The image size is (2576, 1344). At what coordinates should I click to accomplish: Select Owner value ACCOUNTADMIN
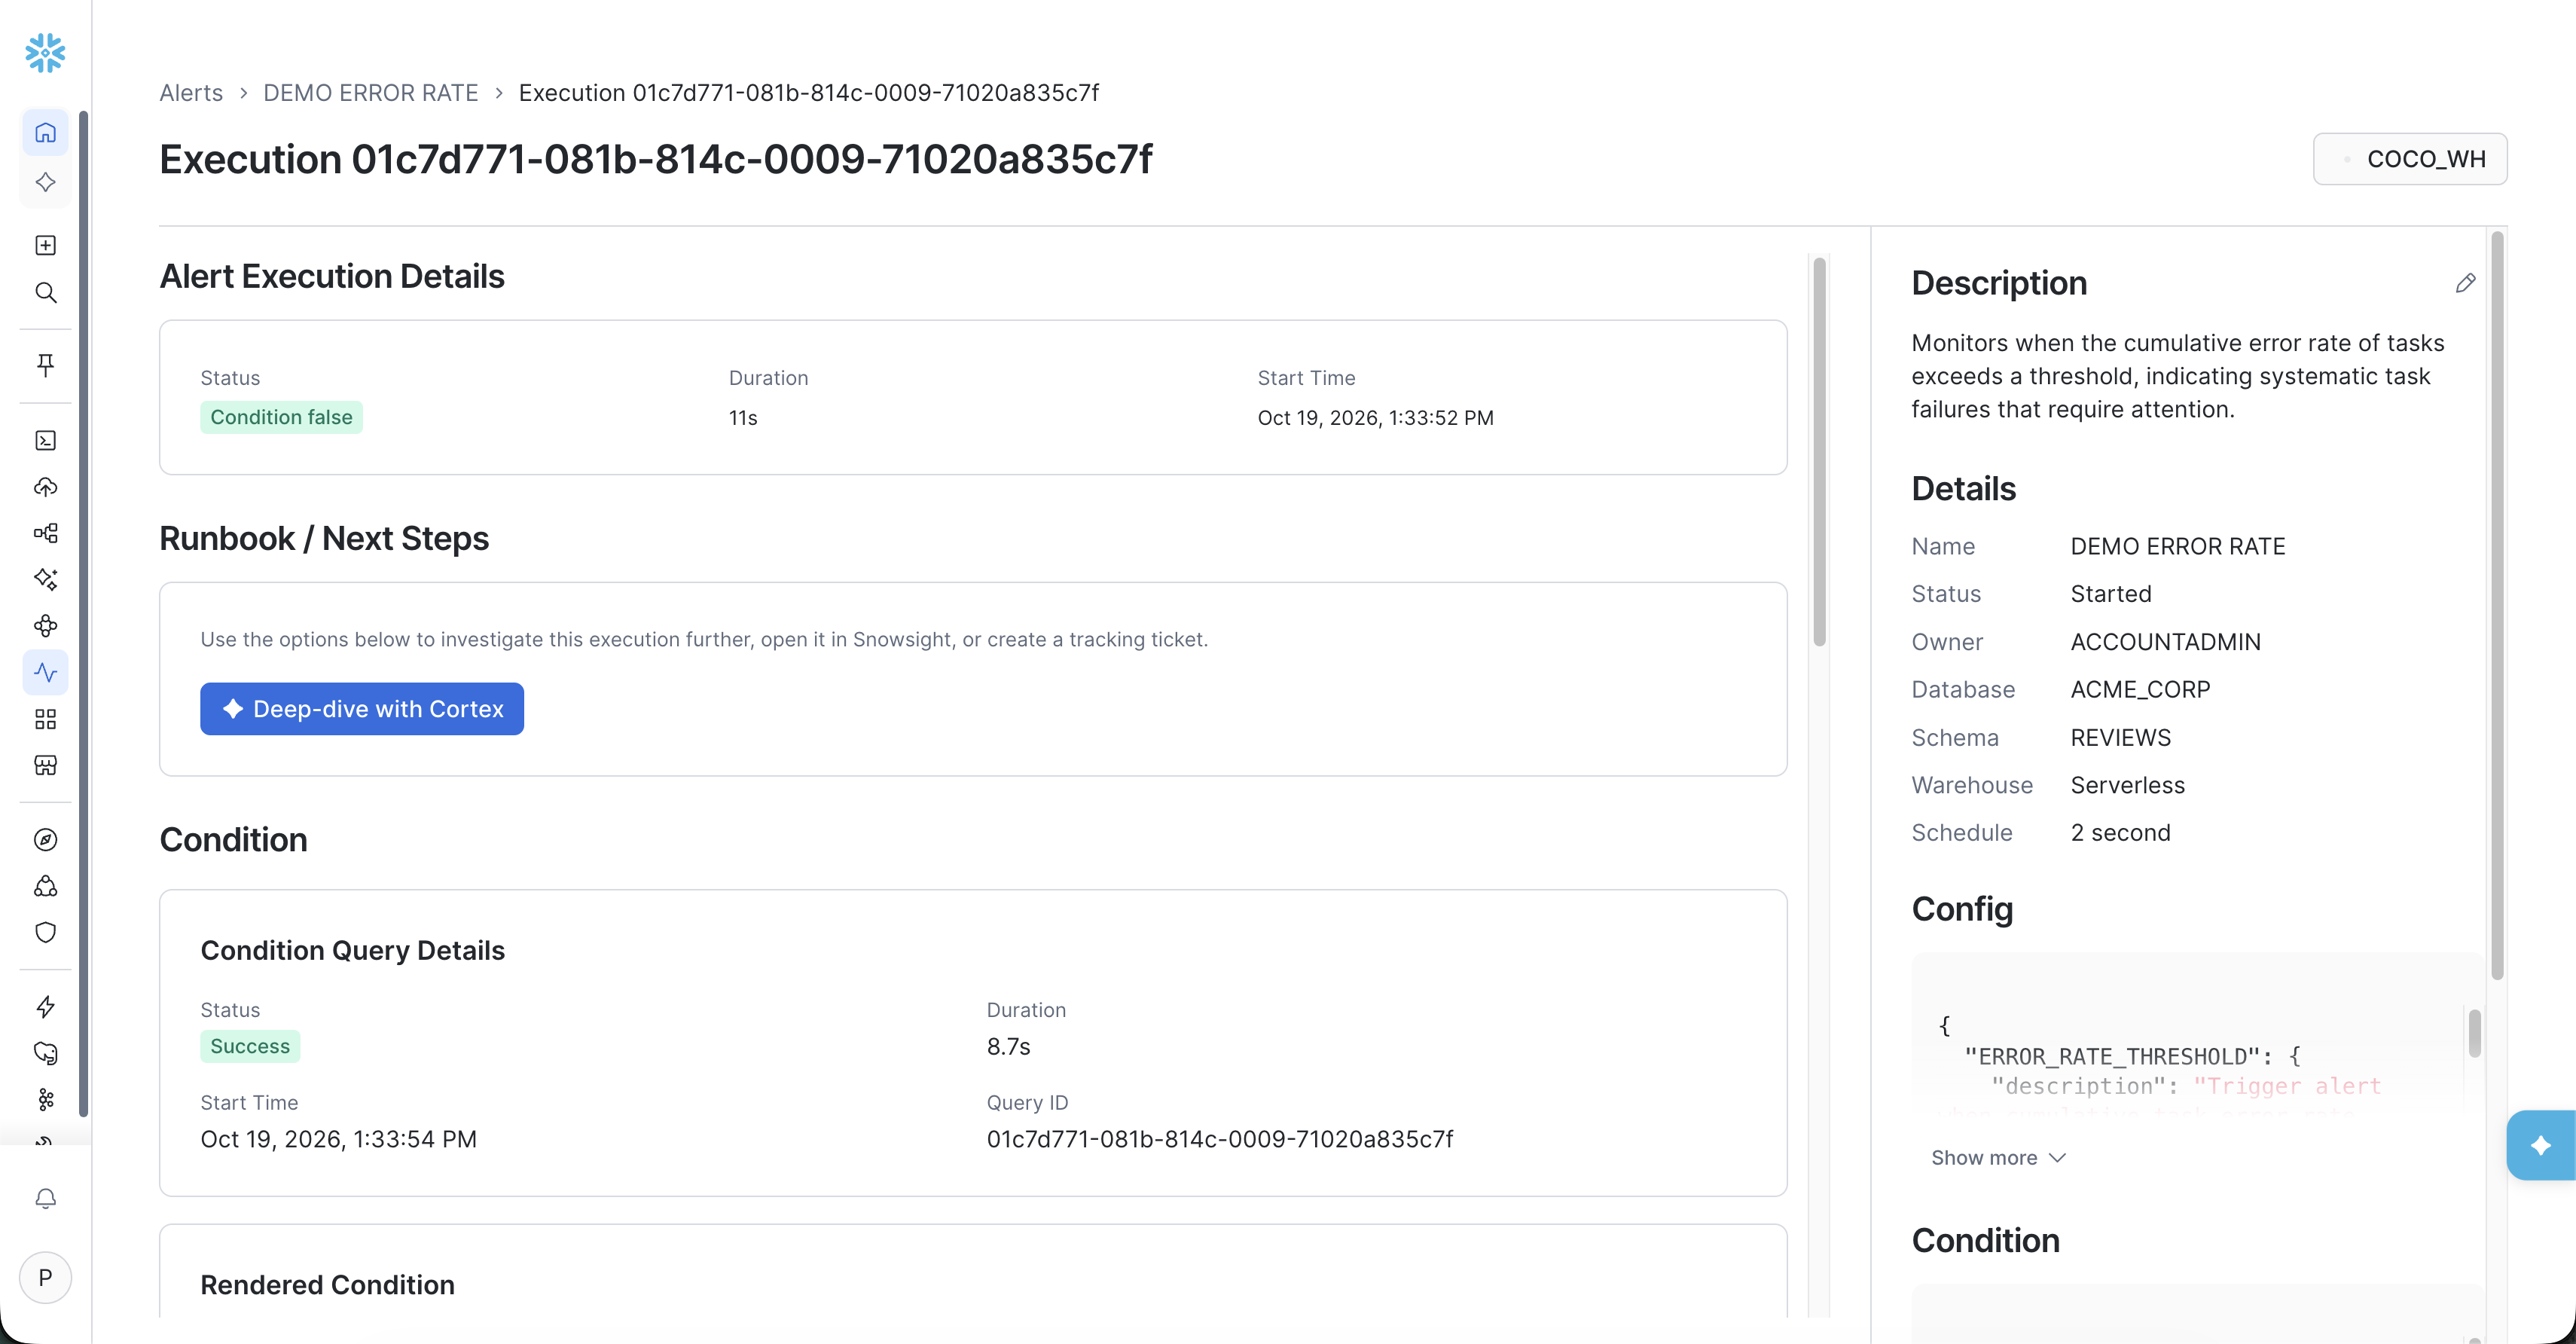coord(2165,642)
